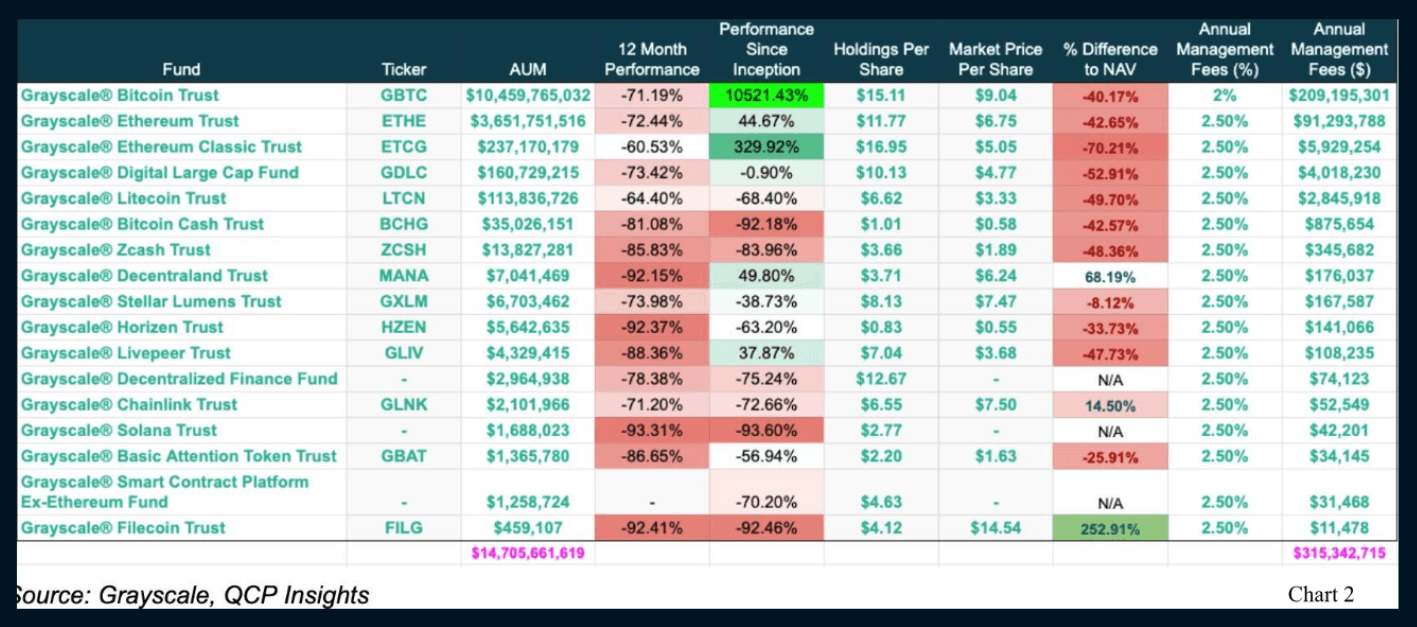Select the BCHG ticker cell
Viewport: 1417px width, 627px height.
coord(403,224)
